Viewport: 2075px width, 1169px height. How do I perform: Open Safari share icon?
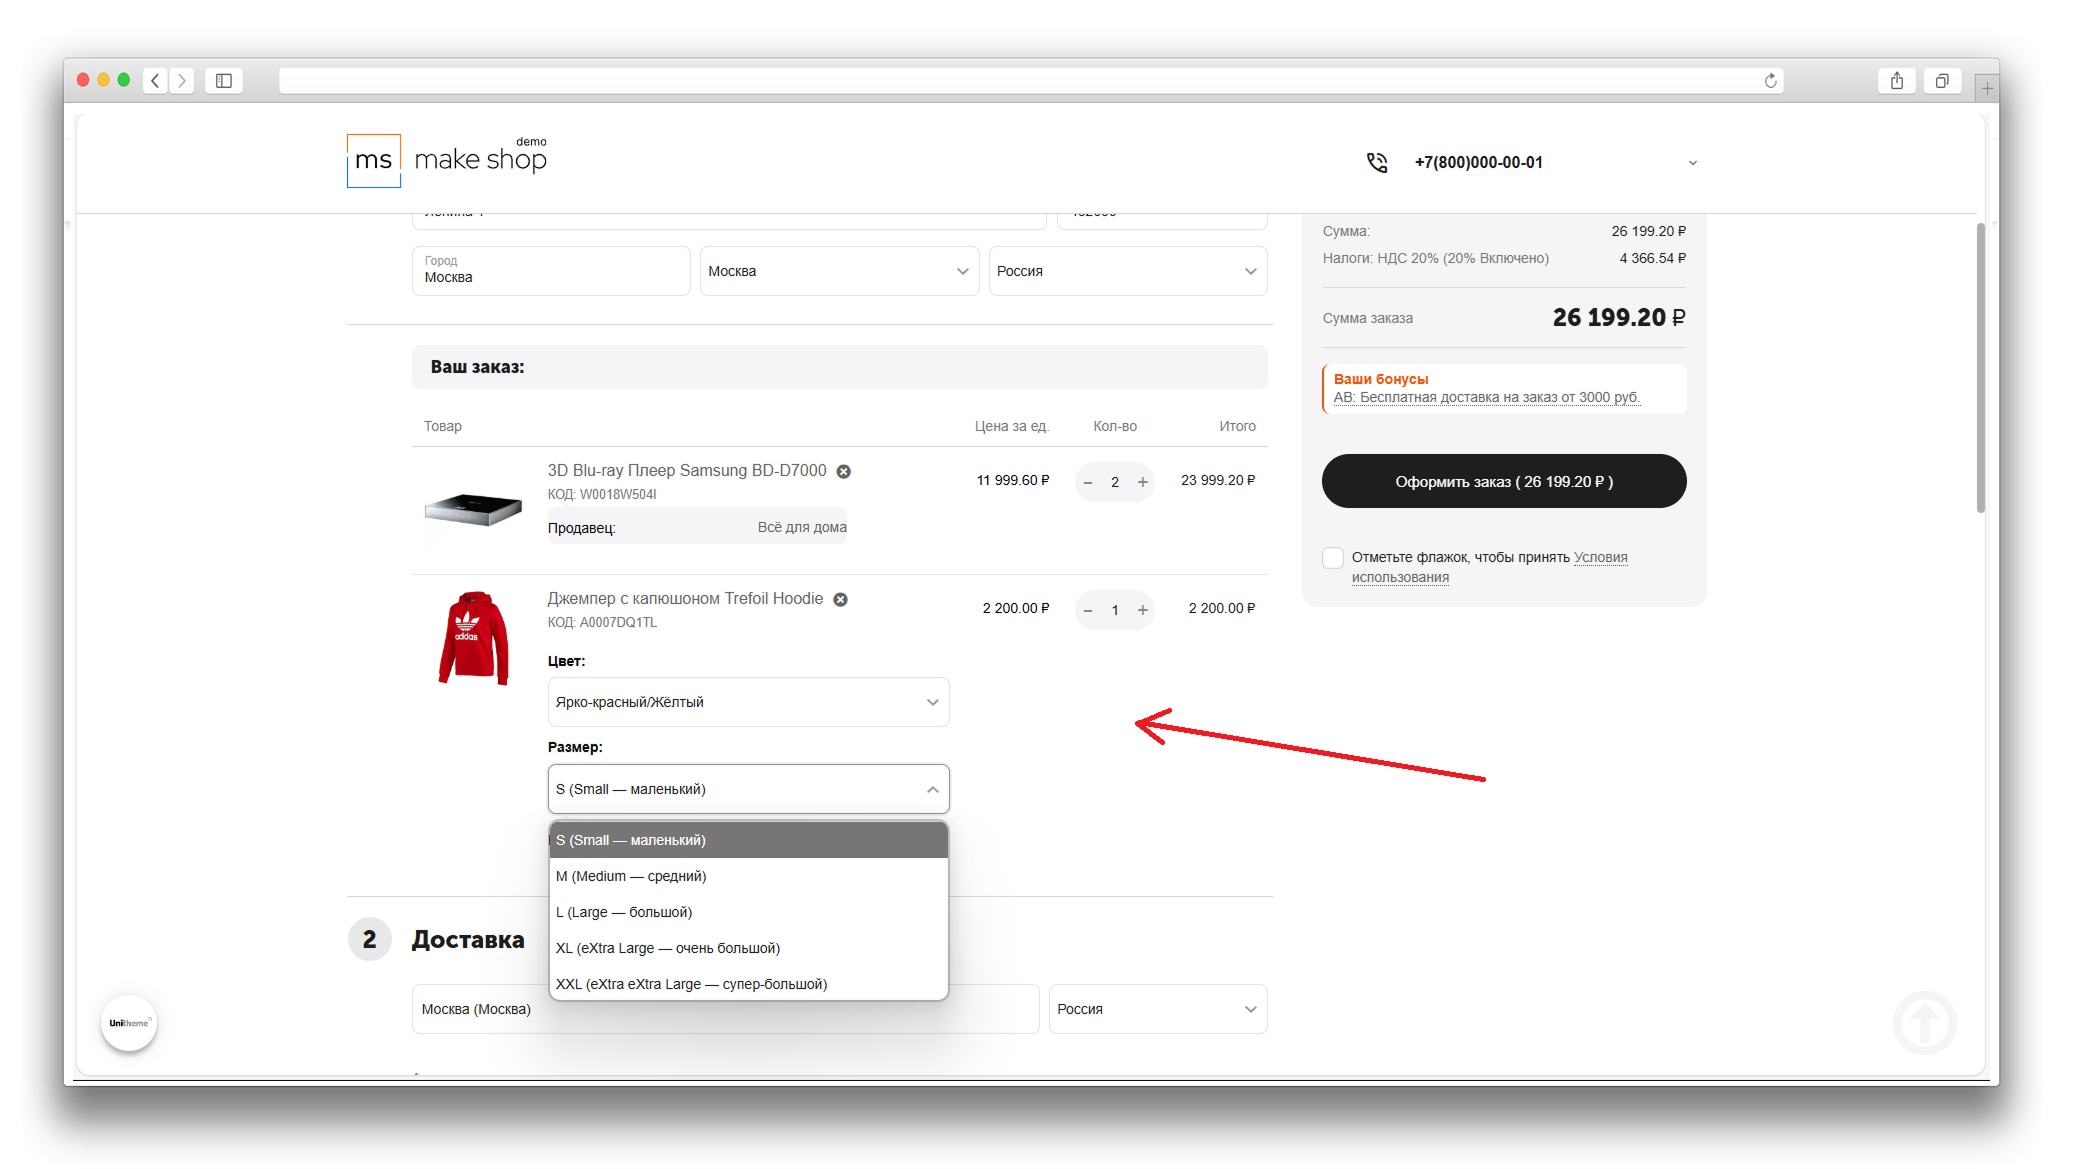point(1896,81)
